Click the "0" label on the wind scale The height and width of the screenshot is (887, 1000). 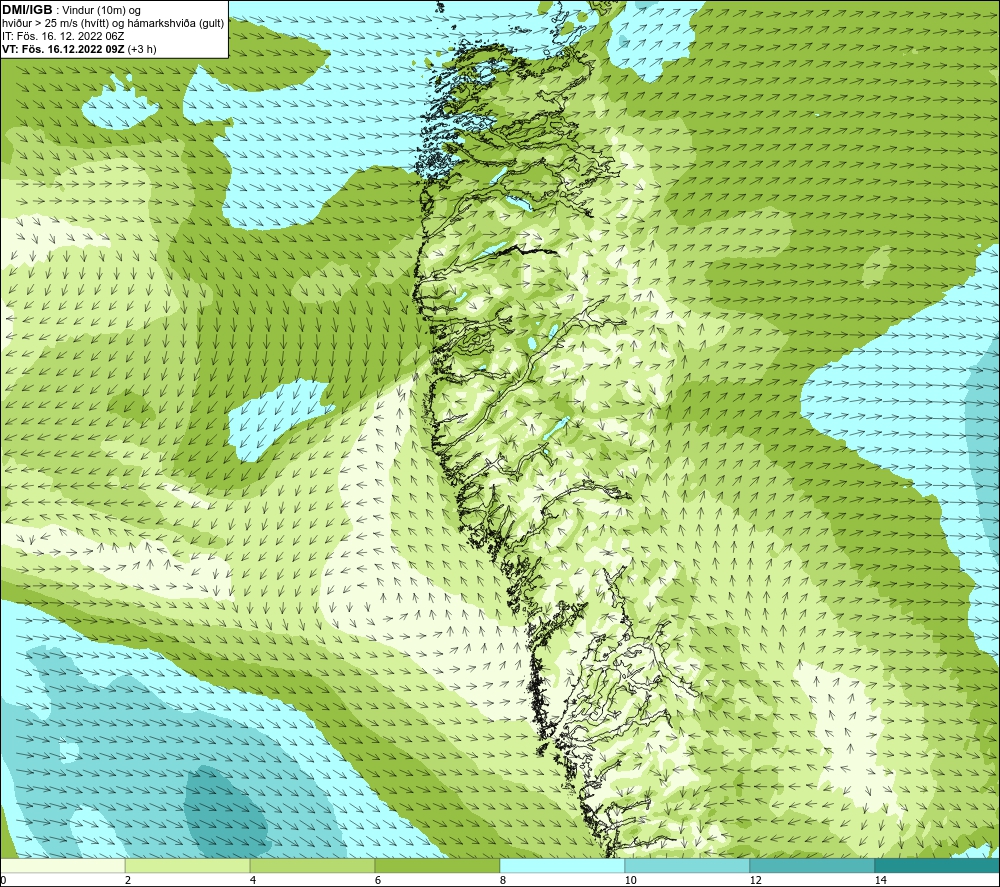point(3,880)
